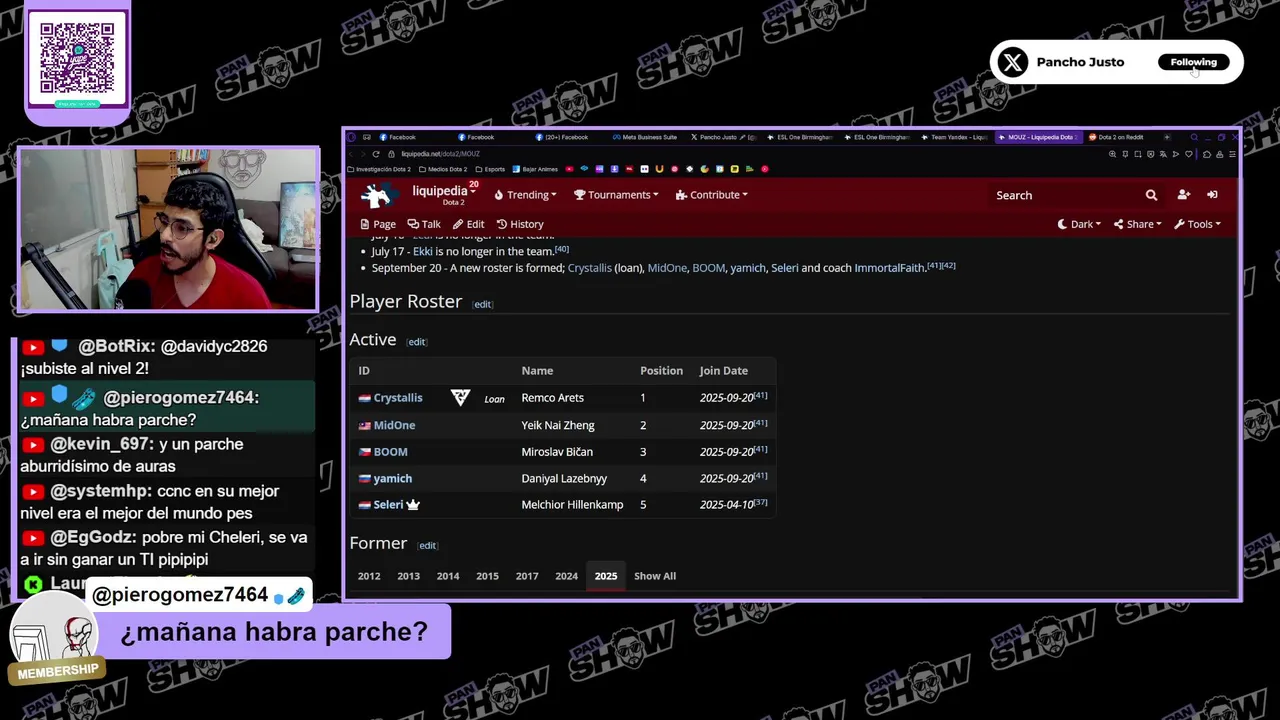Click the YouTube icon beside @systemhp chat message
The width and height of the screenshot is (1280, 720).
33,492
